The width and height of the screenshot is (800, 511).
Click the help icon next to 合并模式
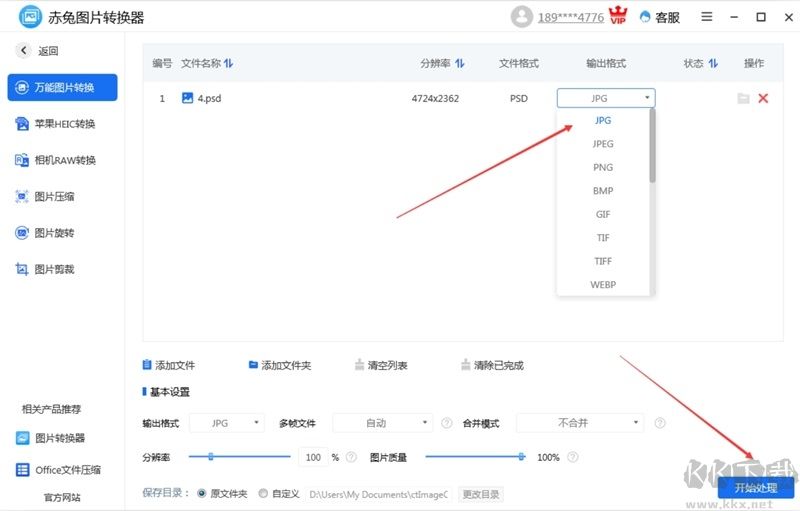click(x=660, y=423)
